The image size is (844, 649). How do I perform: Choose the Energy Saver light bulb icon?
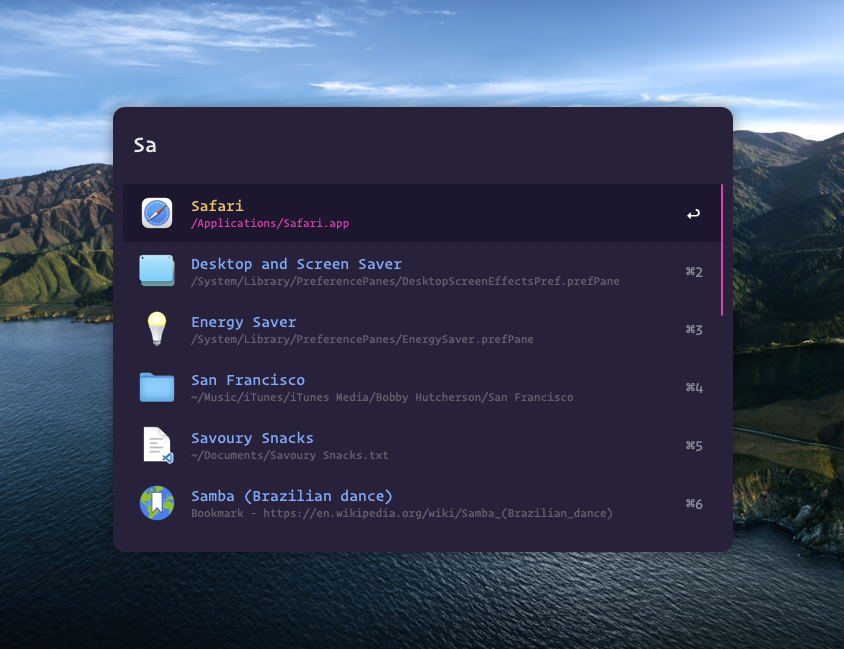pyautogui.click(x=157, y=328)
